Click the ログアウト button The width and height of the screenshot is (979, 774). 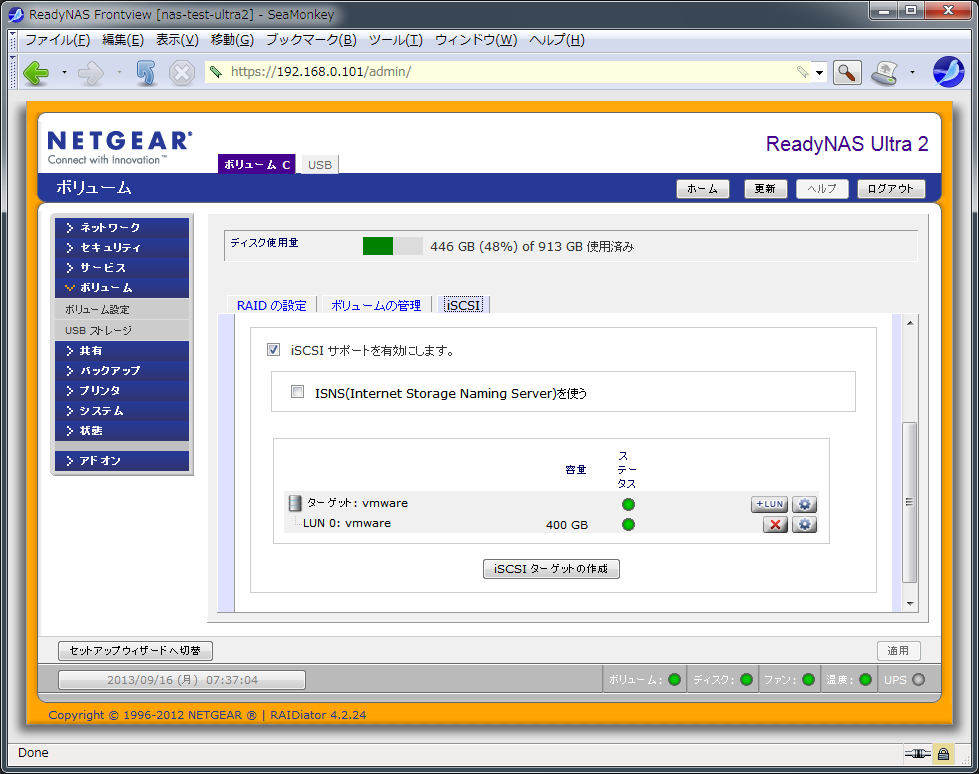[x=890, y=189]
